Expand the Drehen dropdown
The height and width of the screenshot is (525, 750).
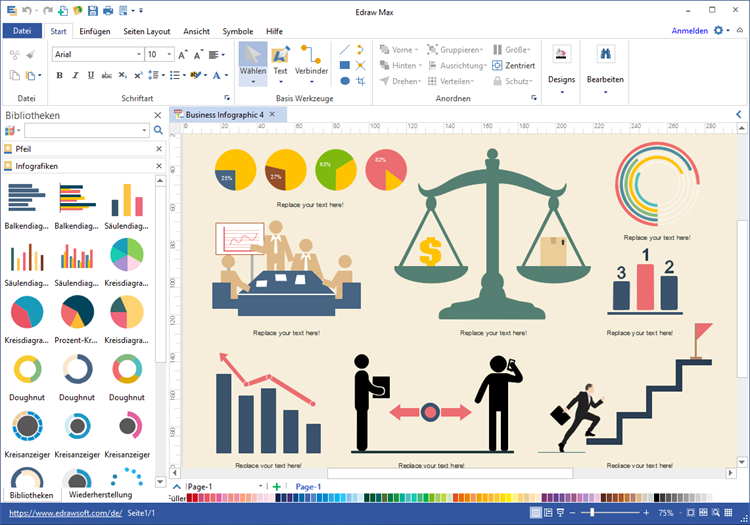pyautogui.click(x=420, y=82)
